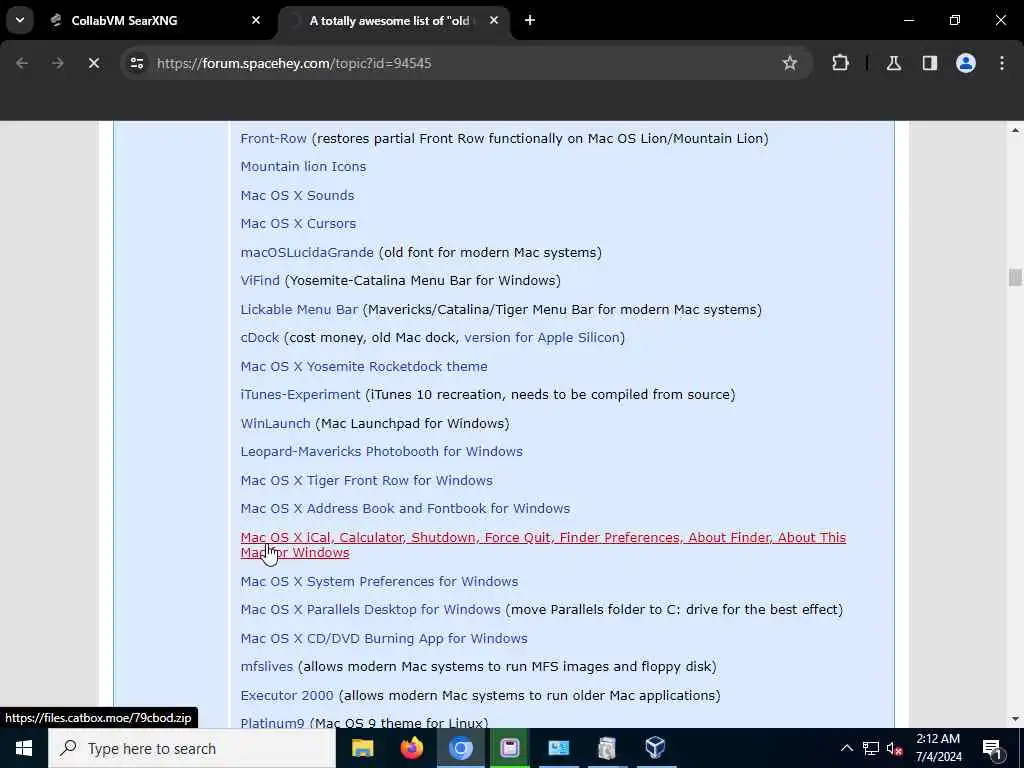Go forward with the forward arrow

click(x=58, y=63)
